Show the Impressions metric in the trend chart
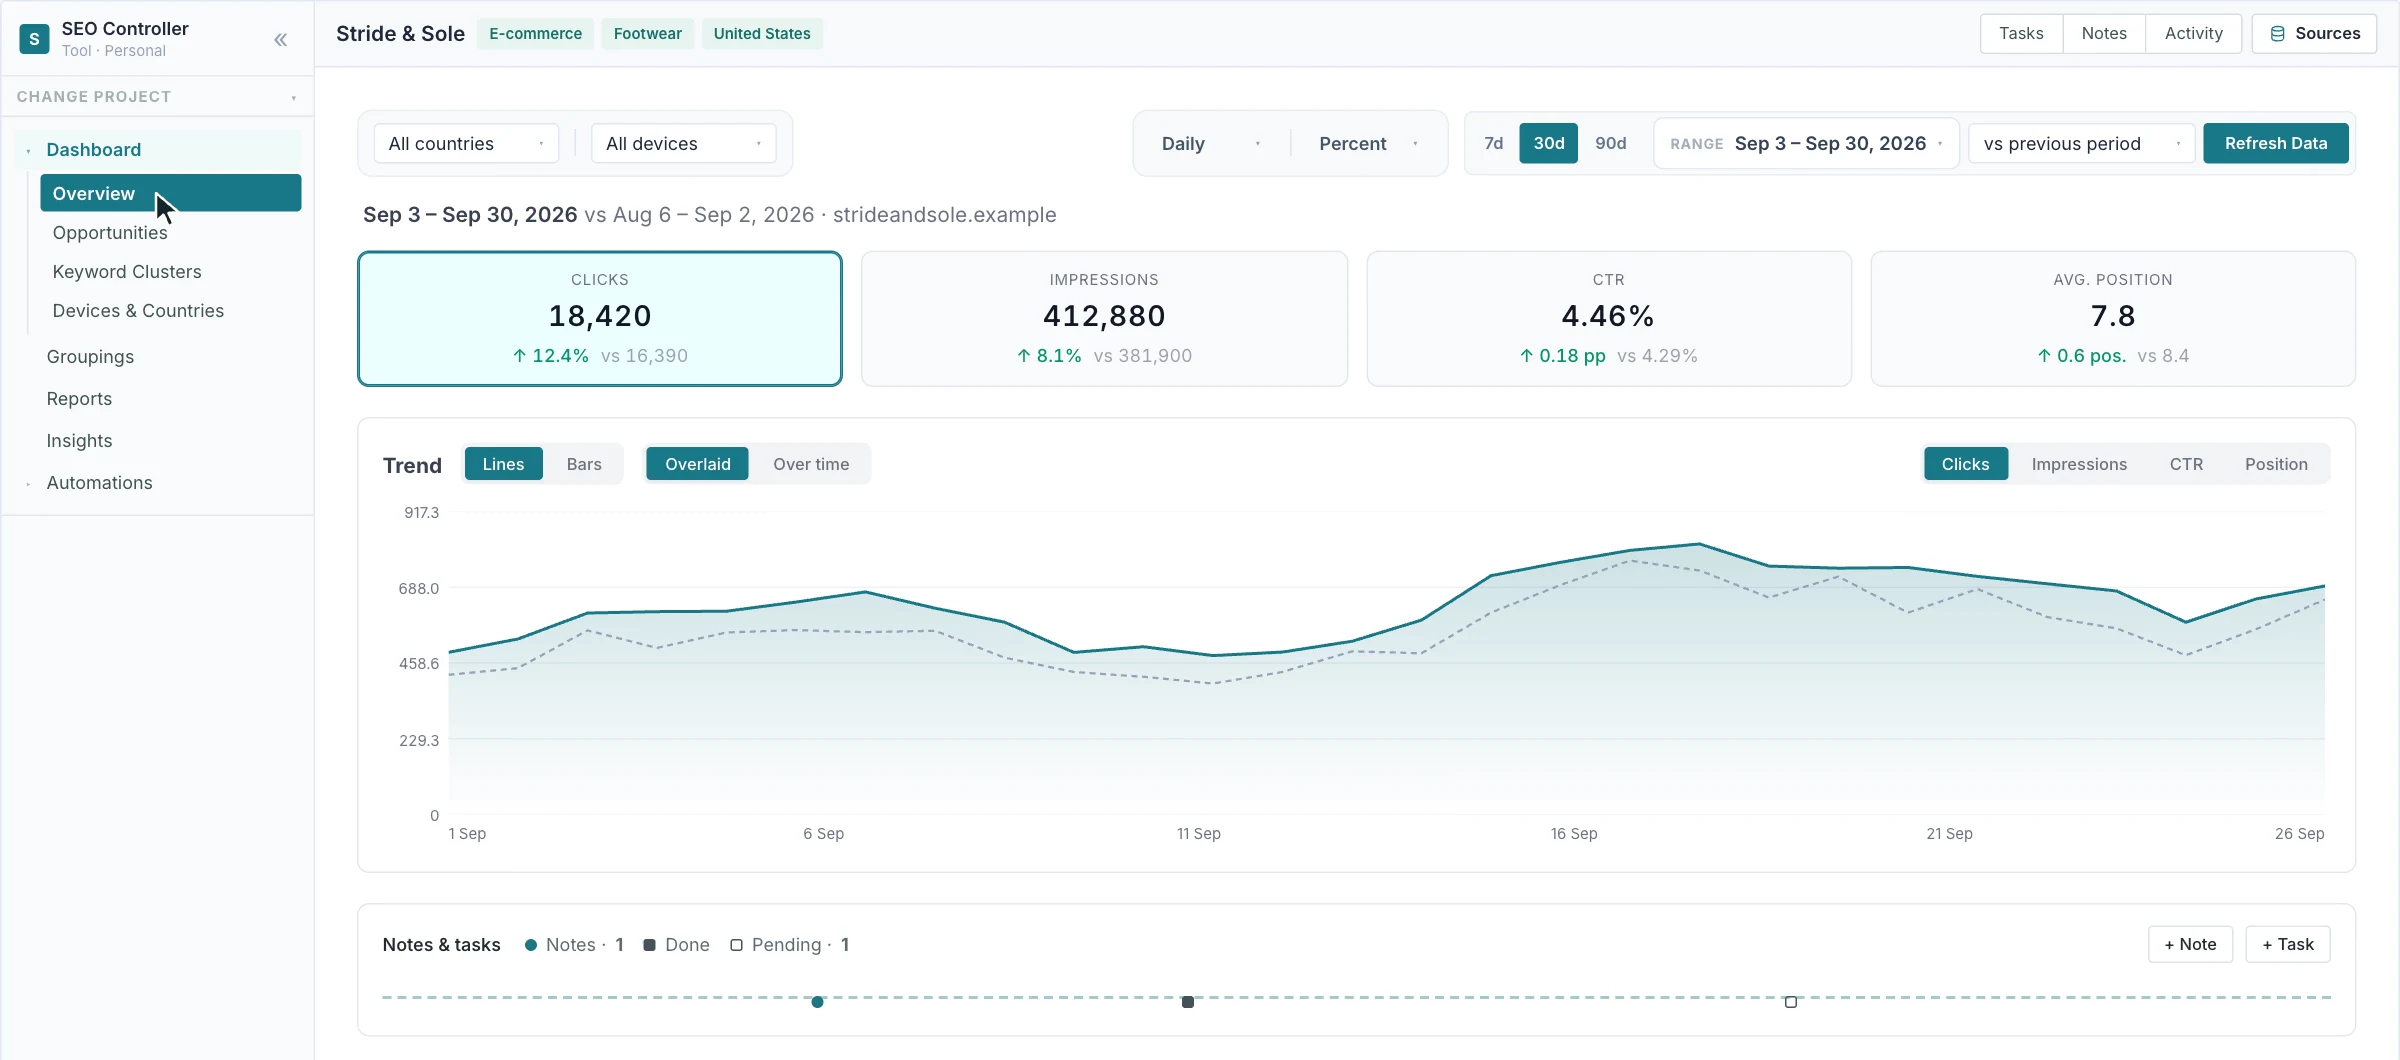The height and width of the screenshot is (1060, 2400). pyautogui.click(x=2079, y=464)
